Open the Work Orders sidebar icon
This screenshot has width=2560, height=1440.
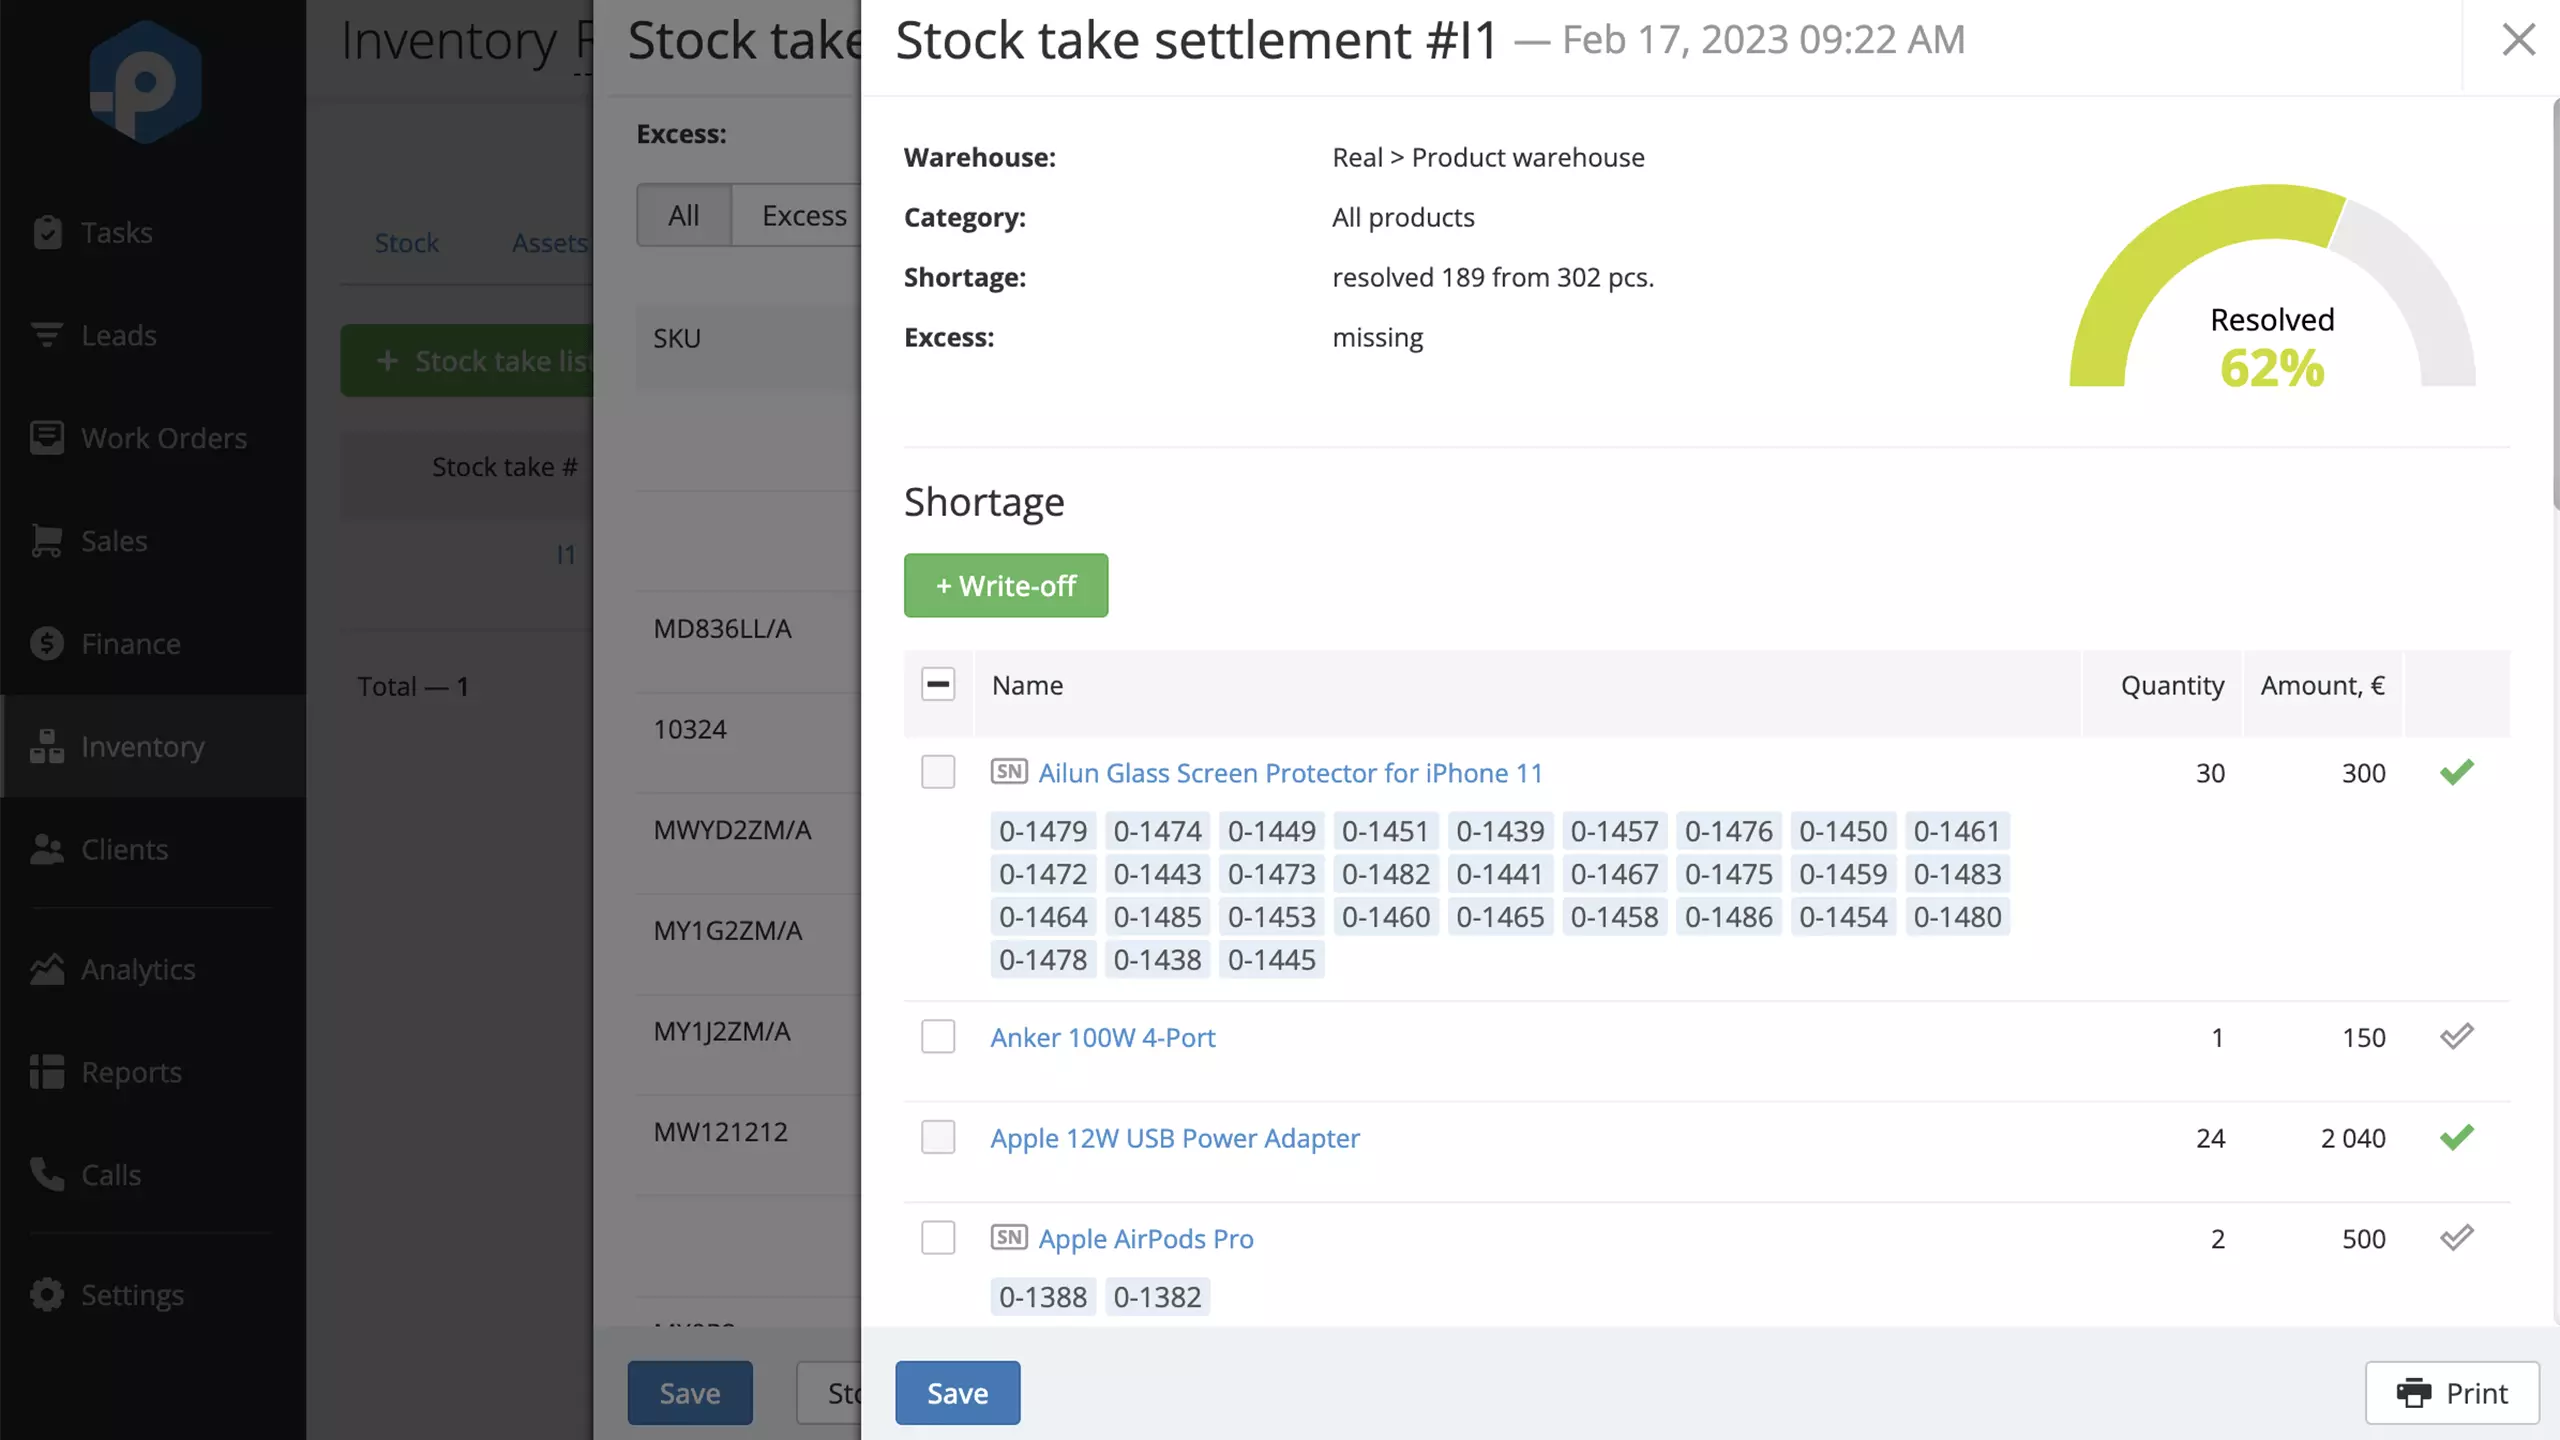(x=47, y=437)
